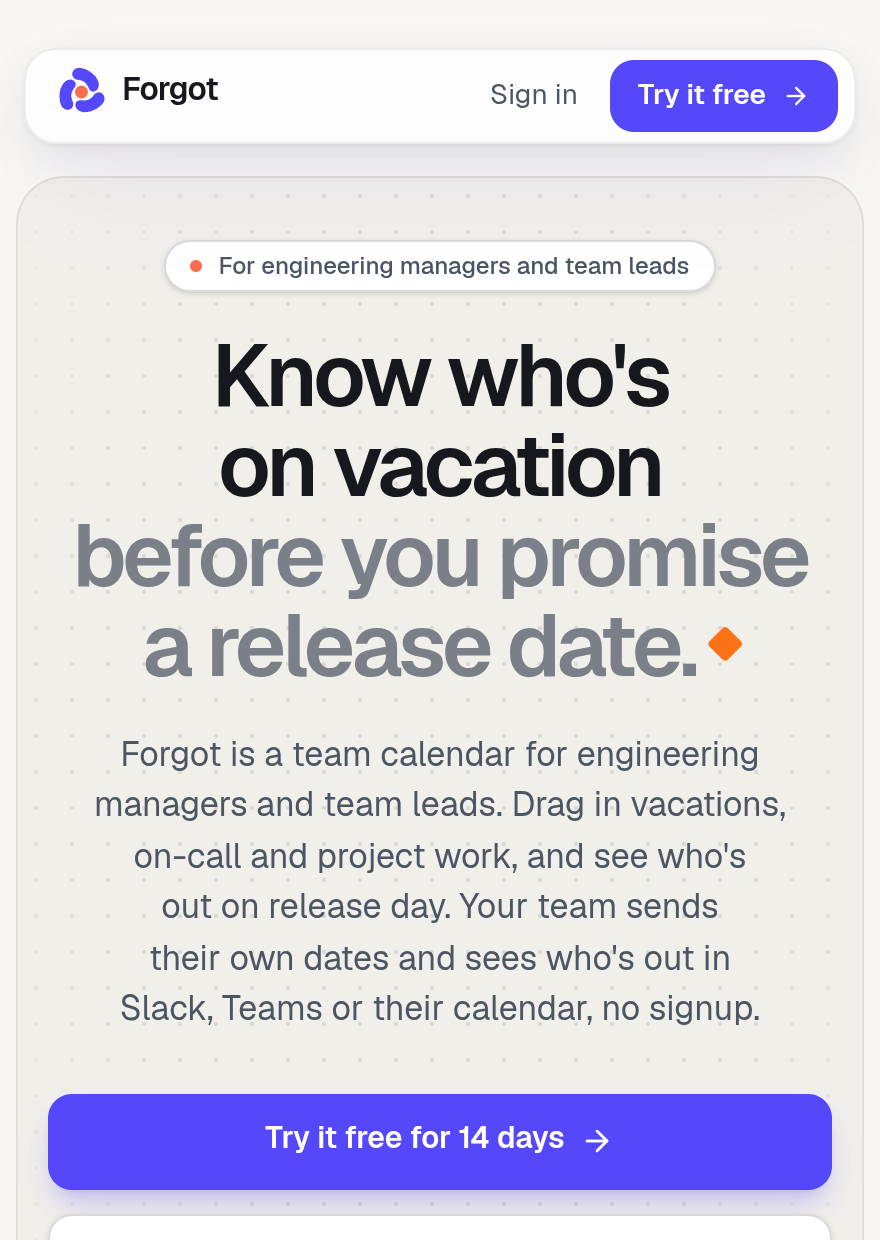Click the on vacation headline line

tap(440, 467)
